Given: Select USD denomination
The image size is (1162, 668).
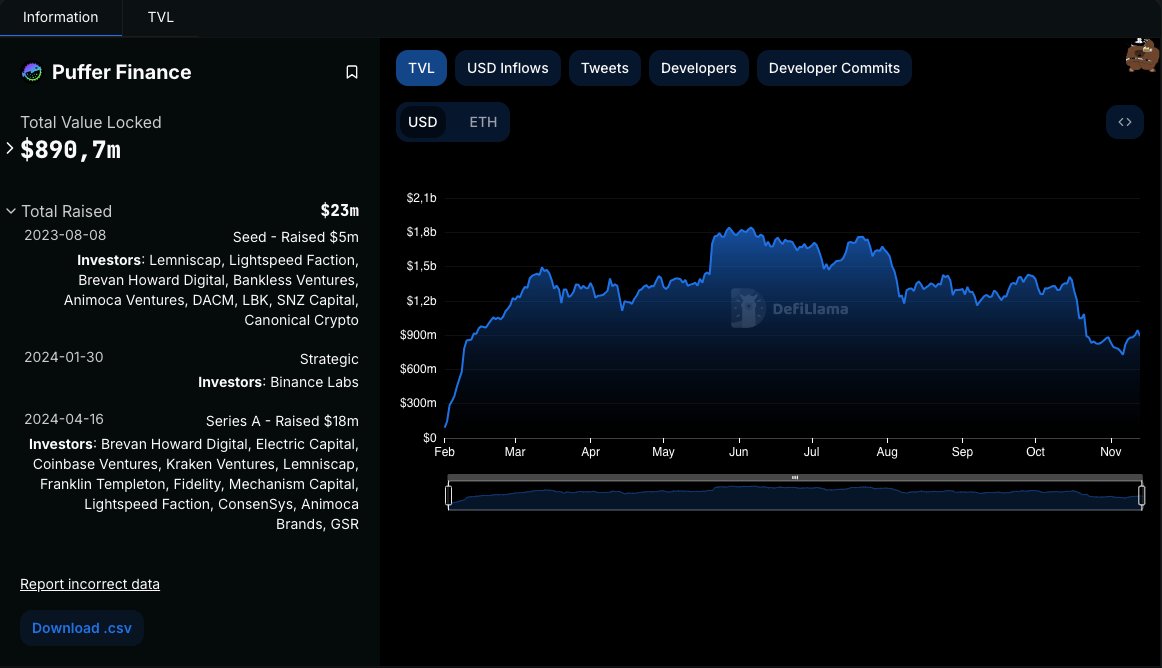Looking at the screenshot, I should coord(422,122).
